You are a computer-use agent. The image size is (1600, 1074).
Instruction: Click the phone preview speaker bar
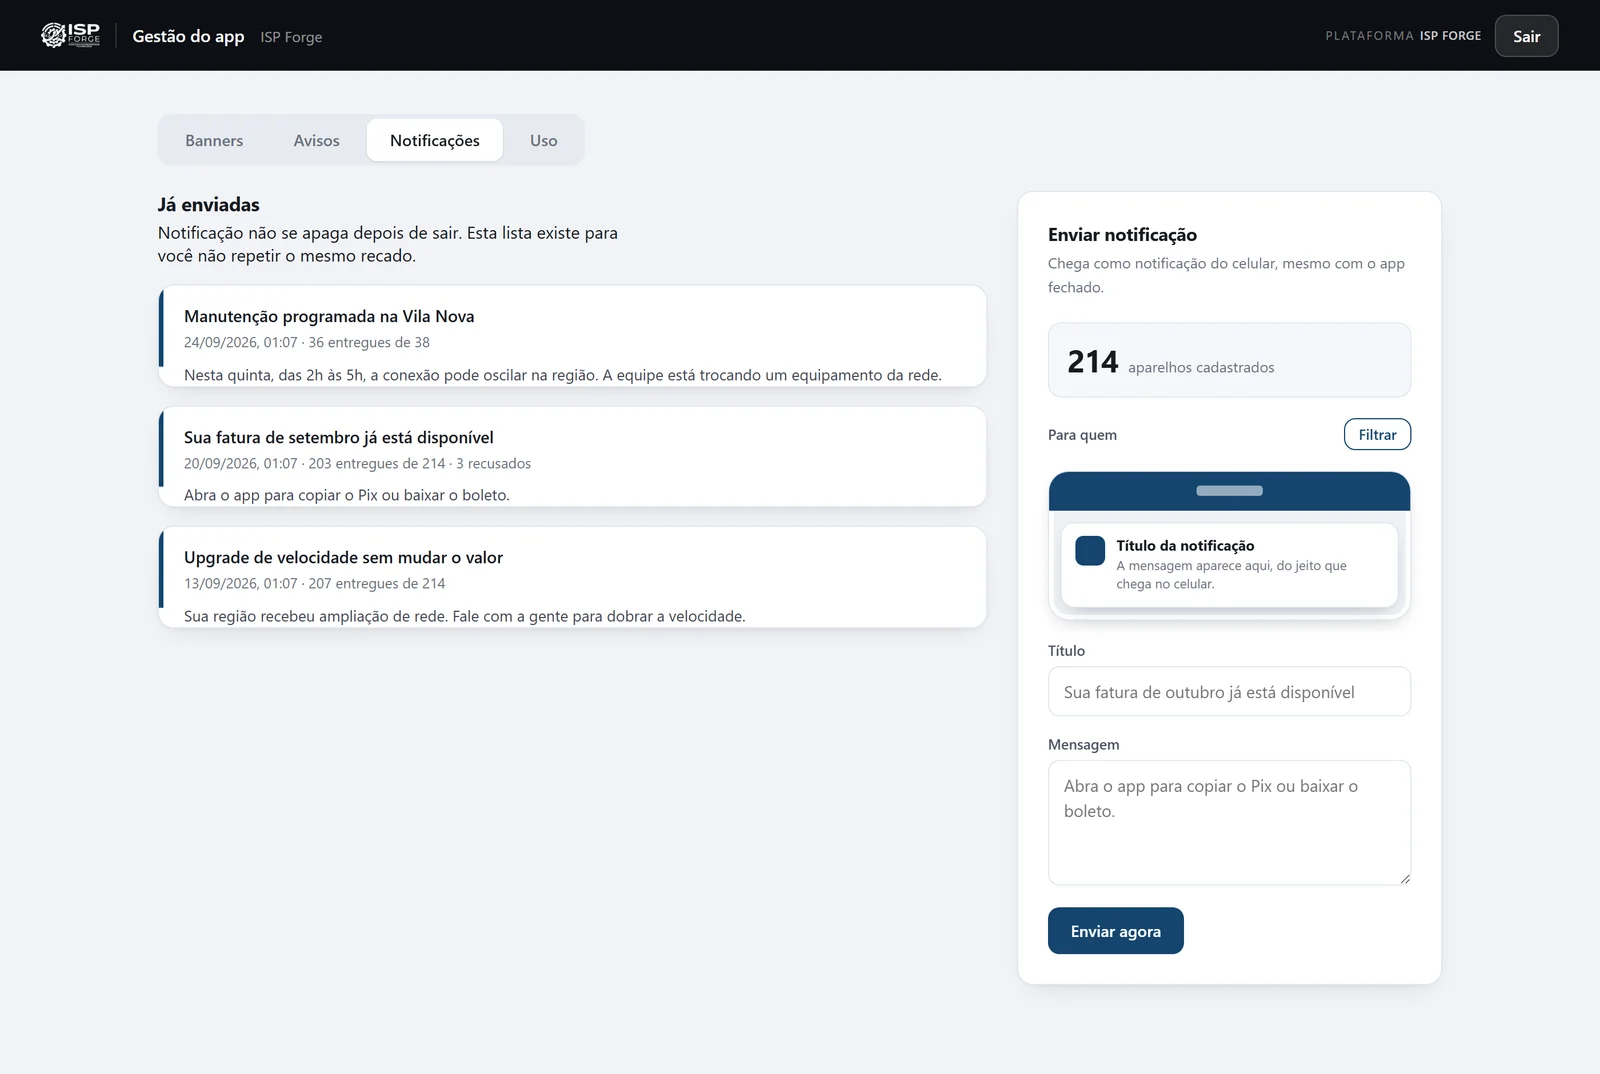(x=1229, y=491)
